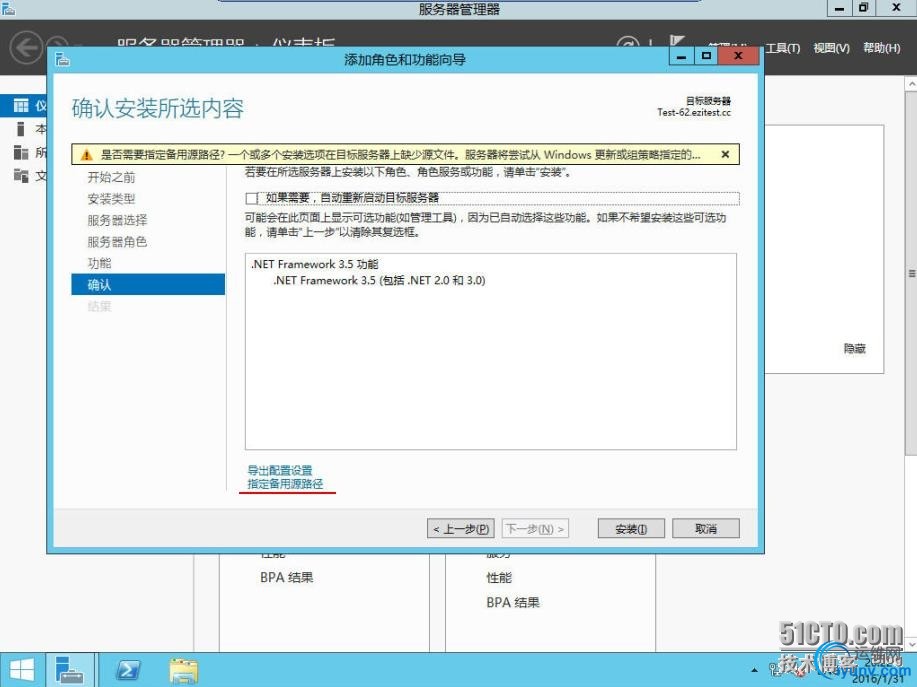Click the Server Manager vertical scrollbar
917x687 pixels.
pos(911,274)
